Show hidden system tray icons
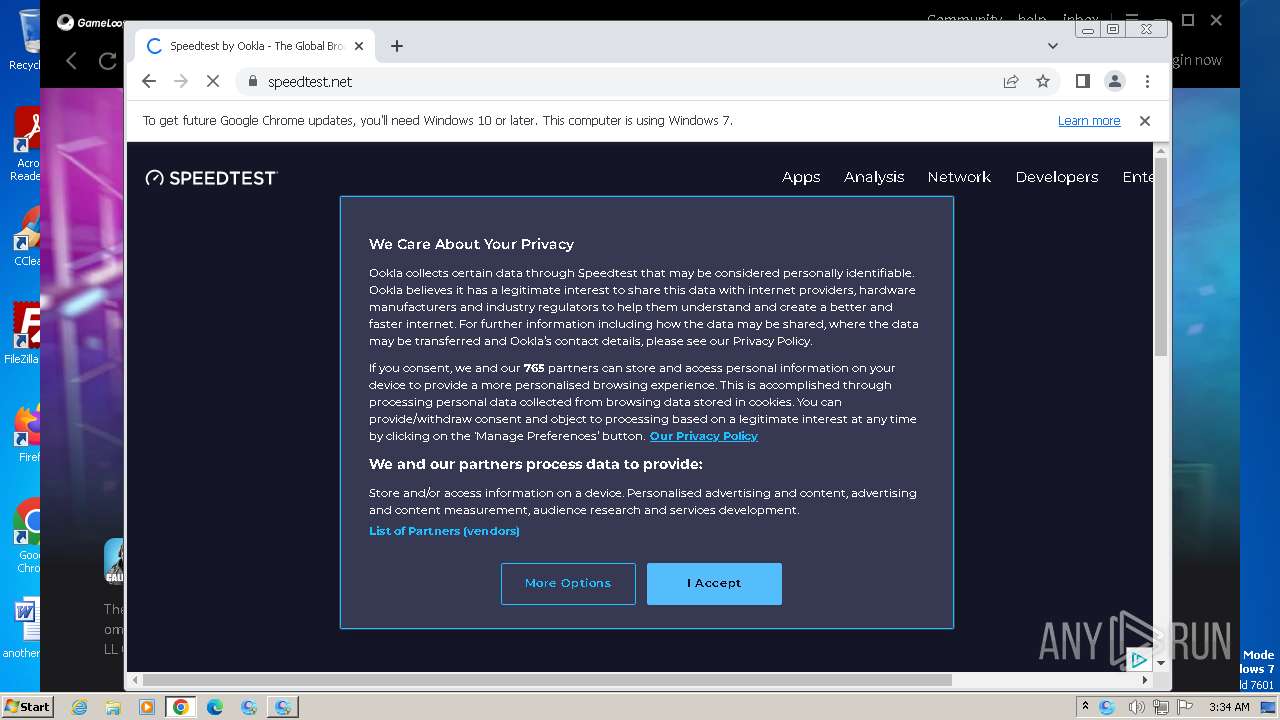This screenshot has height=720, width=1280. pyautogui.click(x=1085, y=707)
